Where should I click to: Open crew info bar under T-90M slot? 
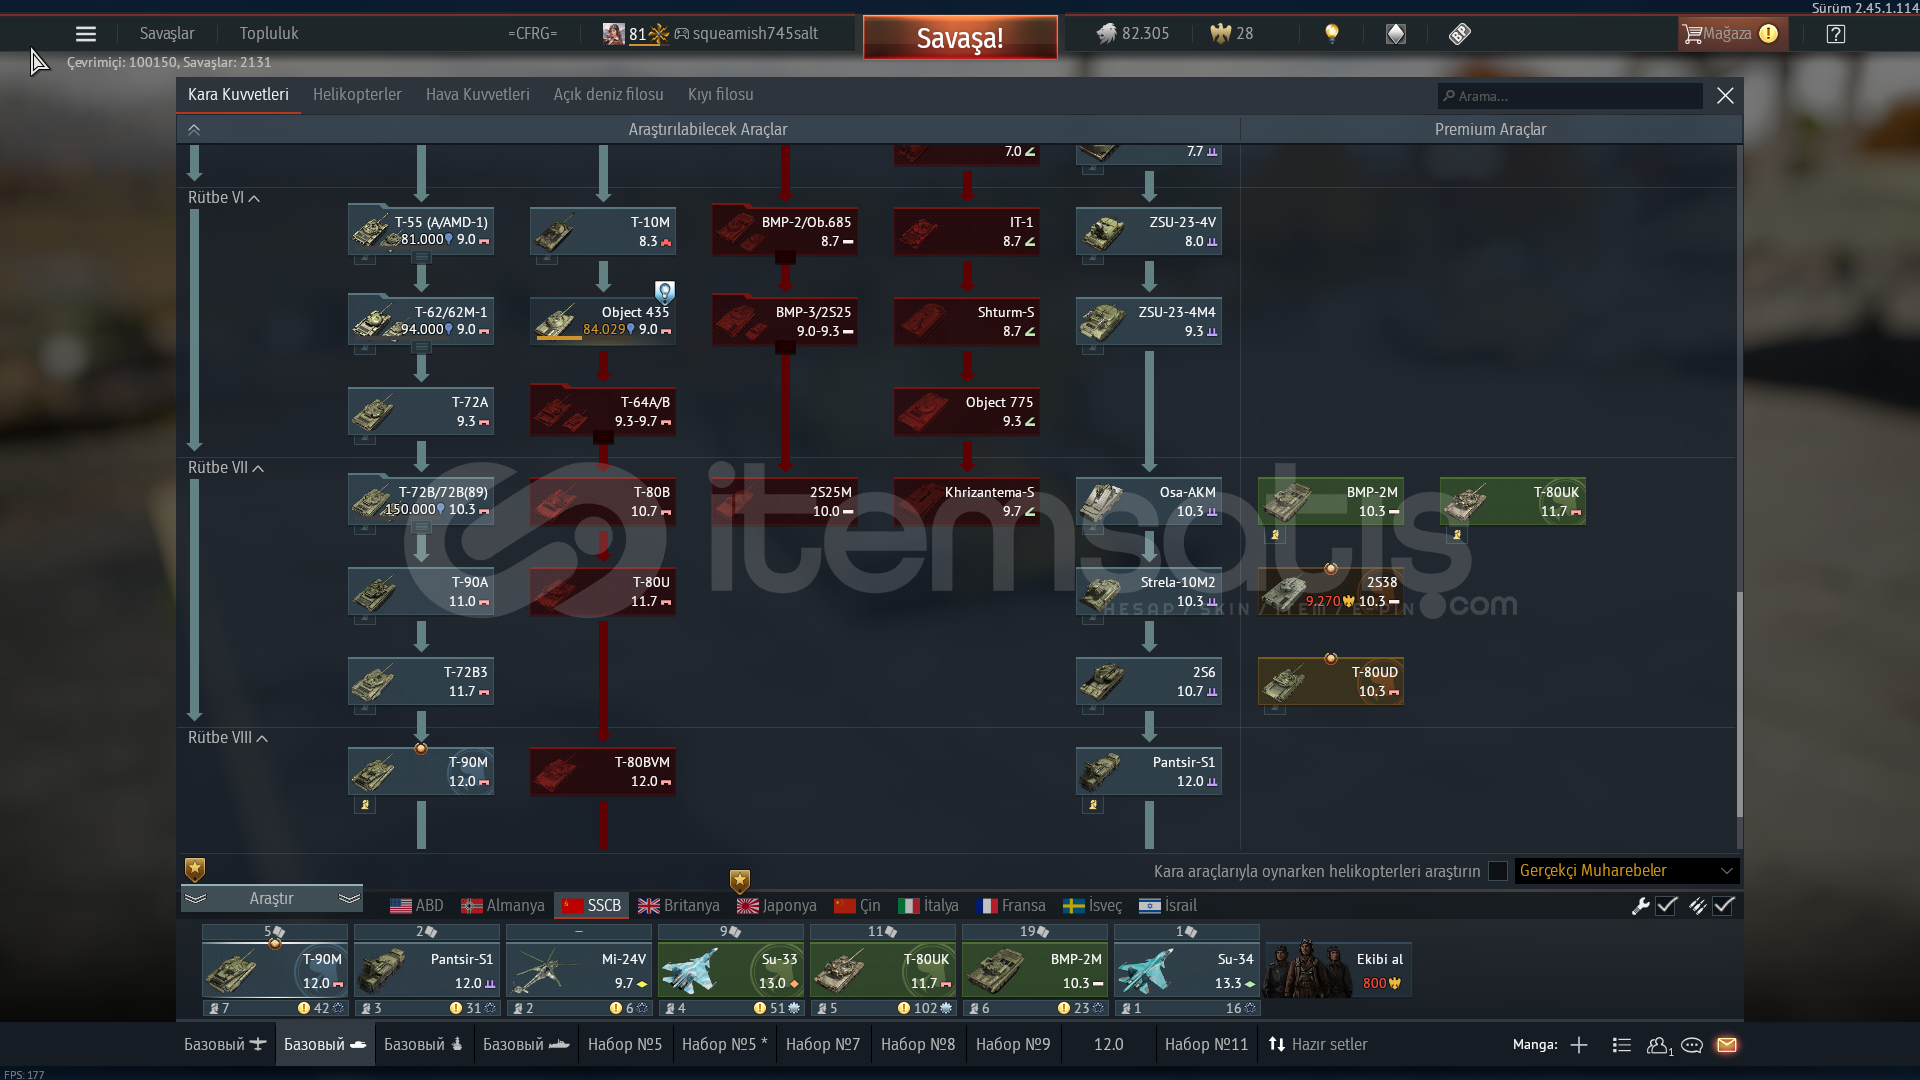point(275,1009)
